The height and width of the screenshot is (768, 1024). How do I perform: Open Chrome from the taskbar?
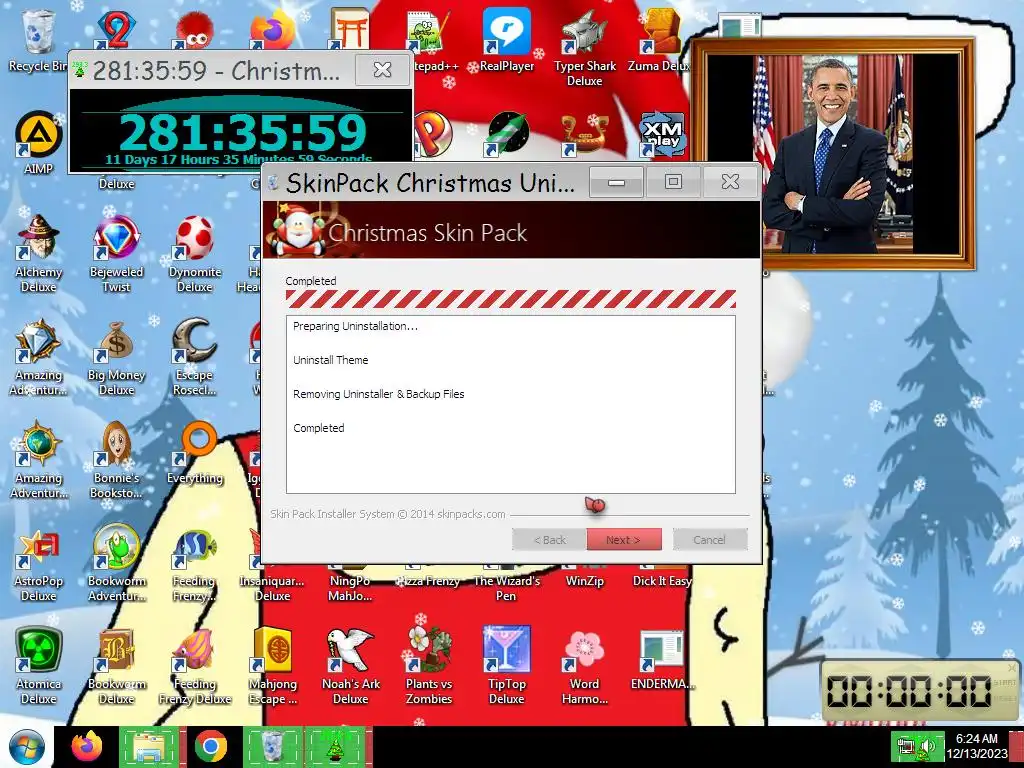pos(210,747)
